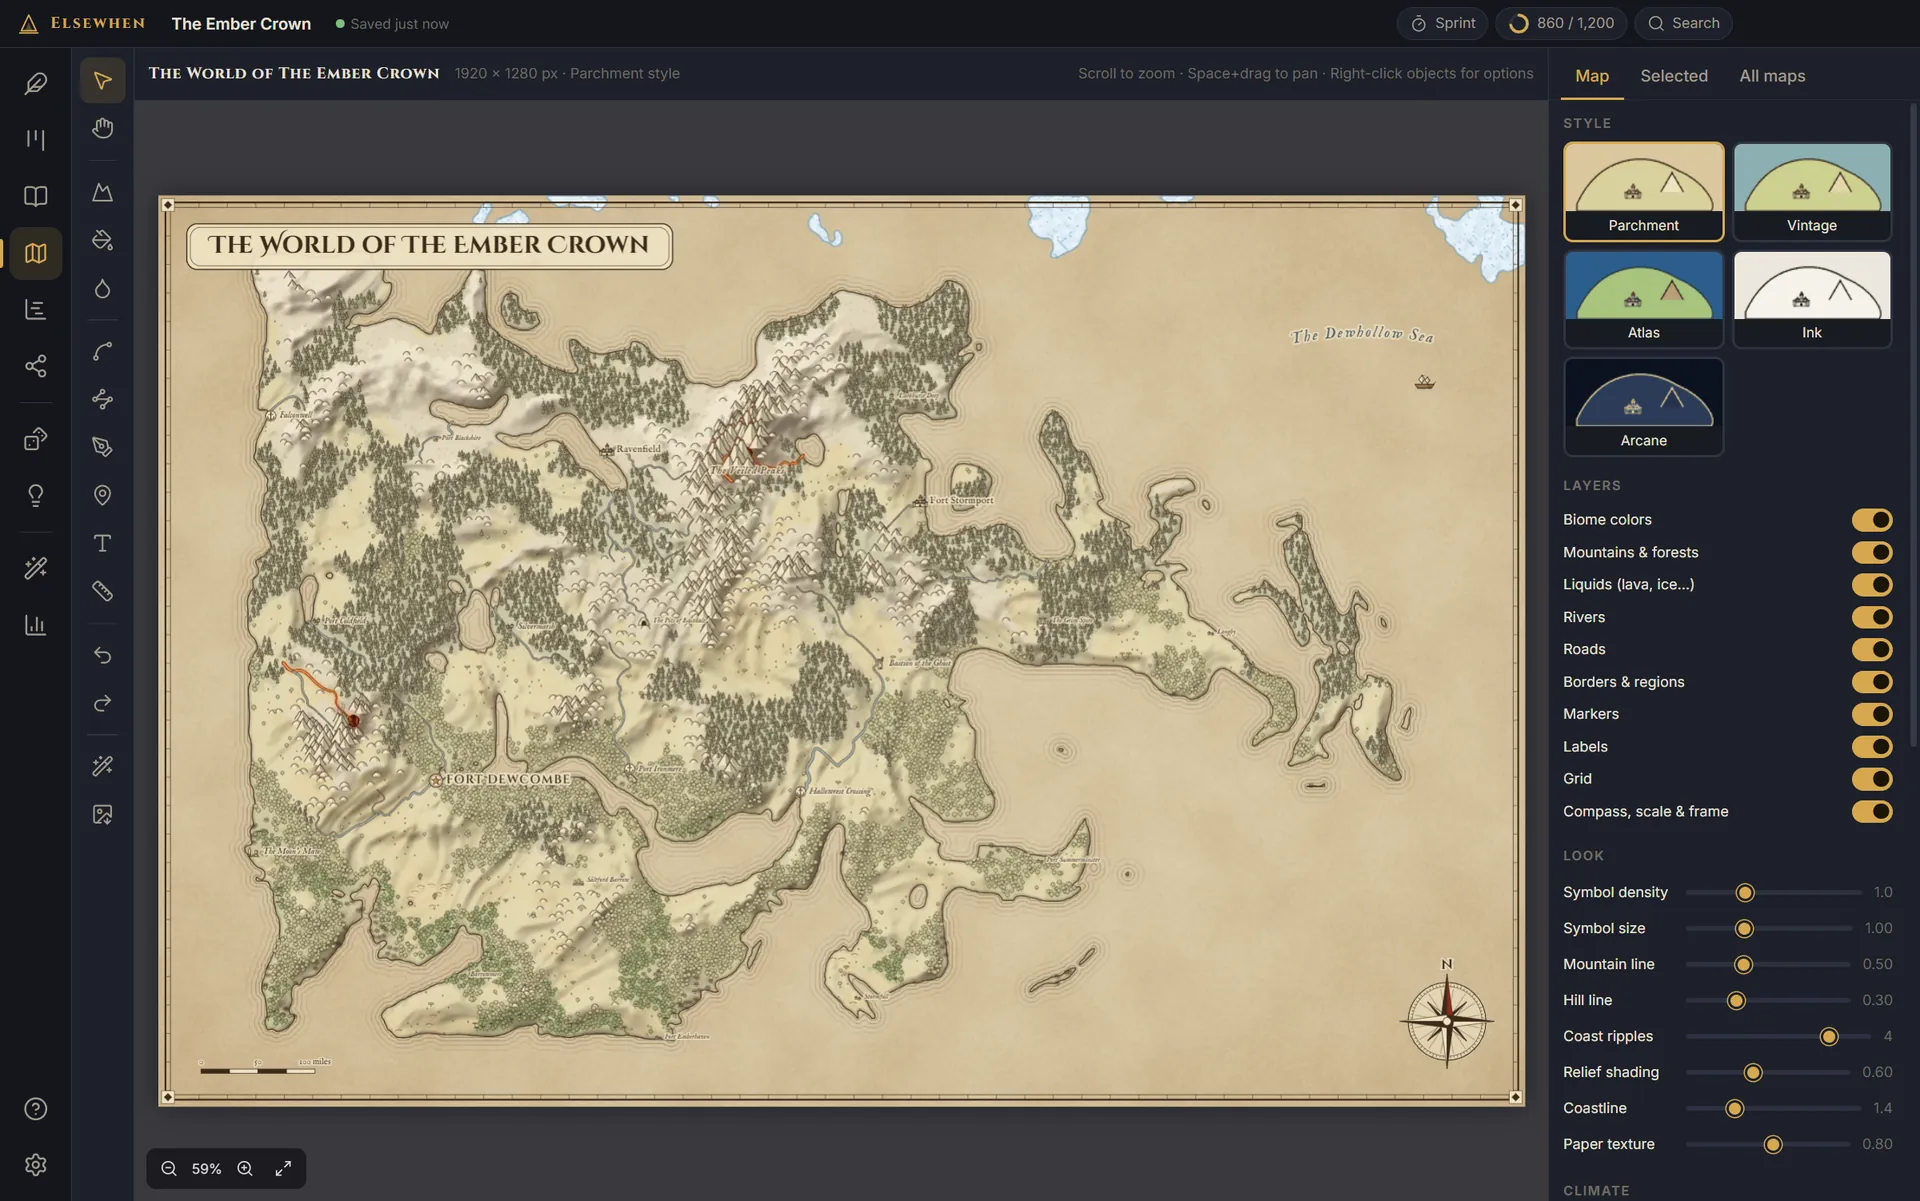1920x1201 pixels.
Task: Open the lightbulb ideas sidebar icon
Action: [x=36, y=496]
